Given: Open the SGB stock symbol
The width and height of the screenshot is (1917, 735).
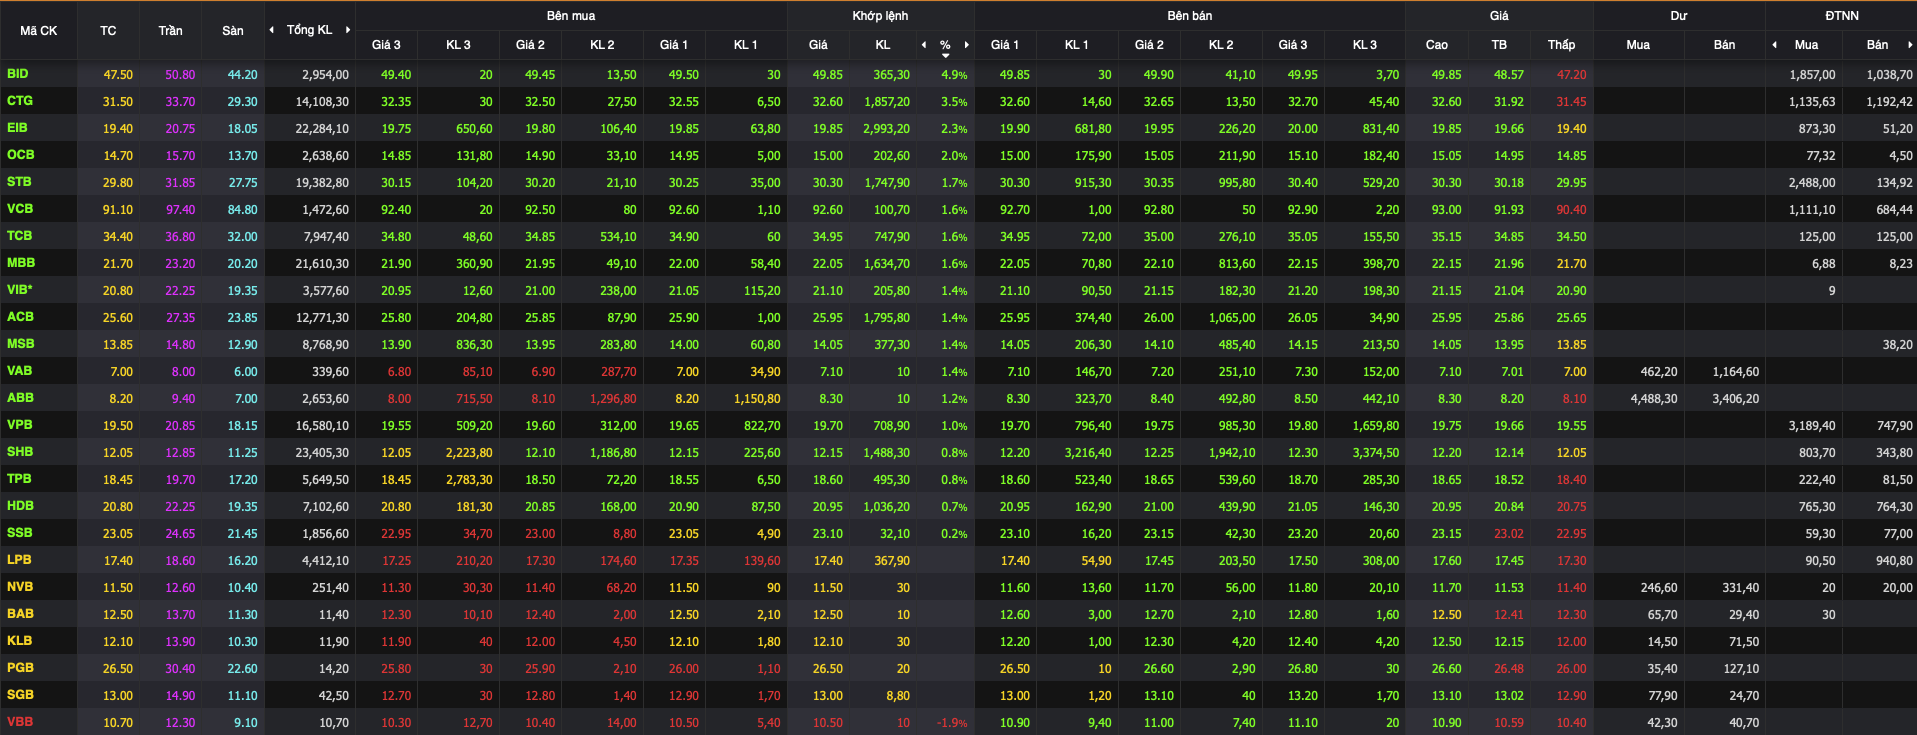Looking at the screenshot, I should (x=20, y=695).
